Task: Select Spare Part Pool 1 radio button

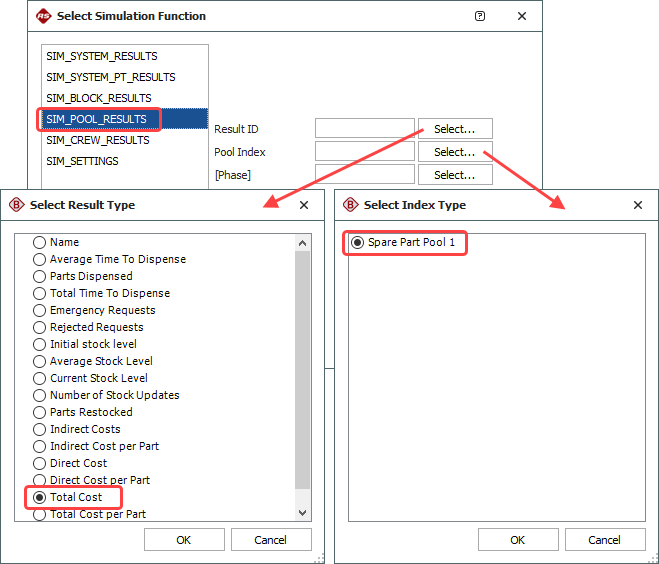Action: pos(357,242)
